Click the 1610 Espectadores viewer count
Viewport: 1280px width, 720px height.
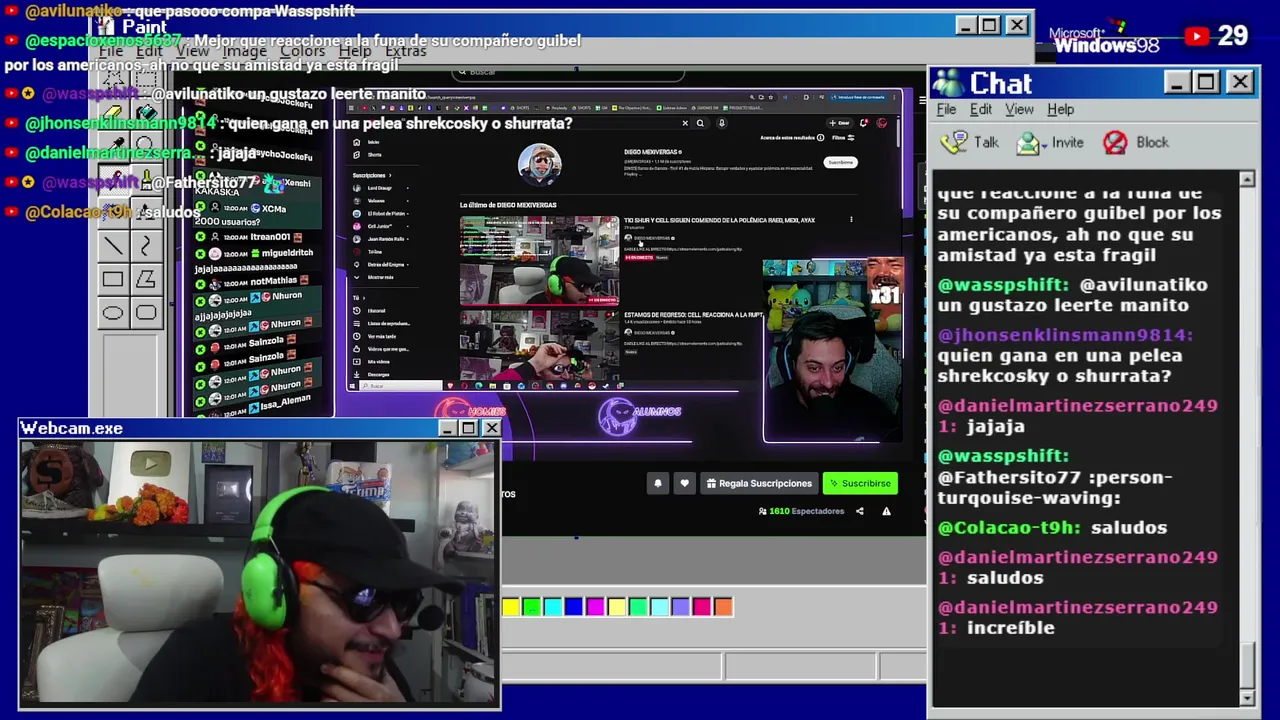[802, 511]
